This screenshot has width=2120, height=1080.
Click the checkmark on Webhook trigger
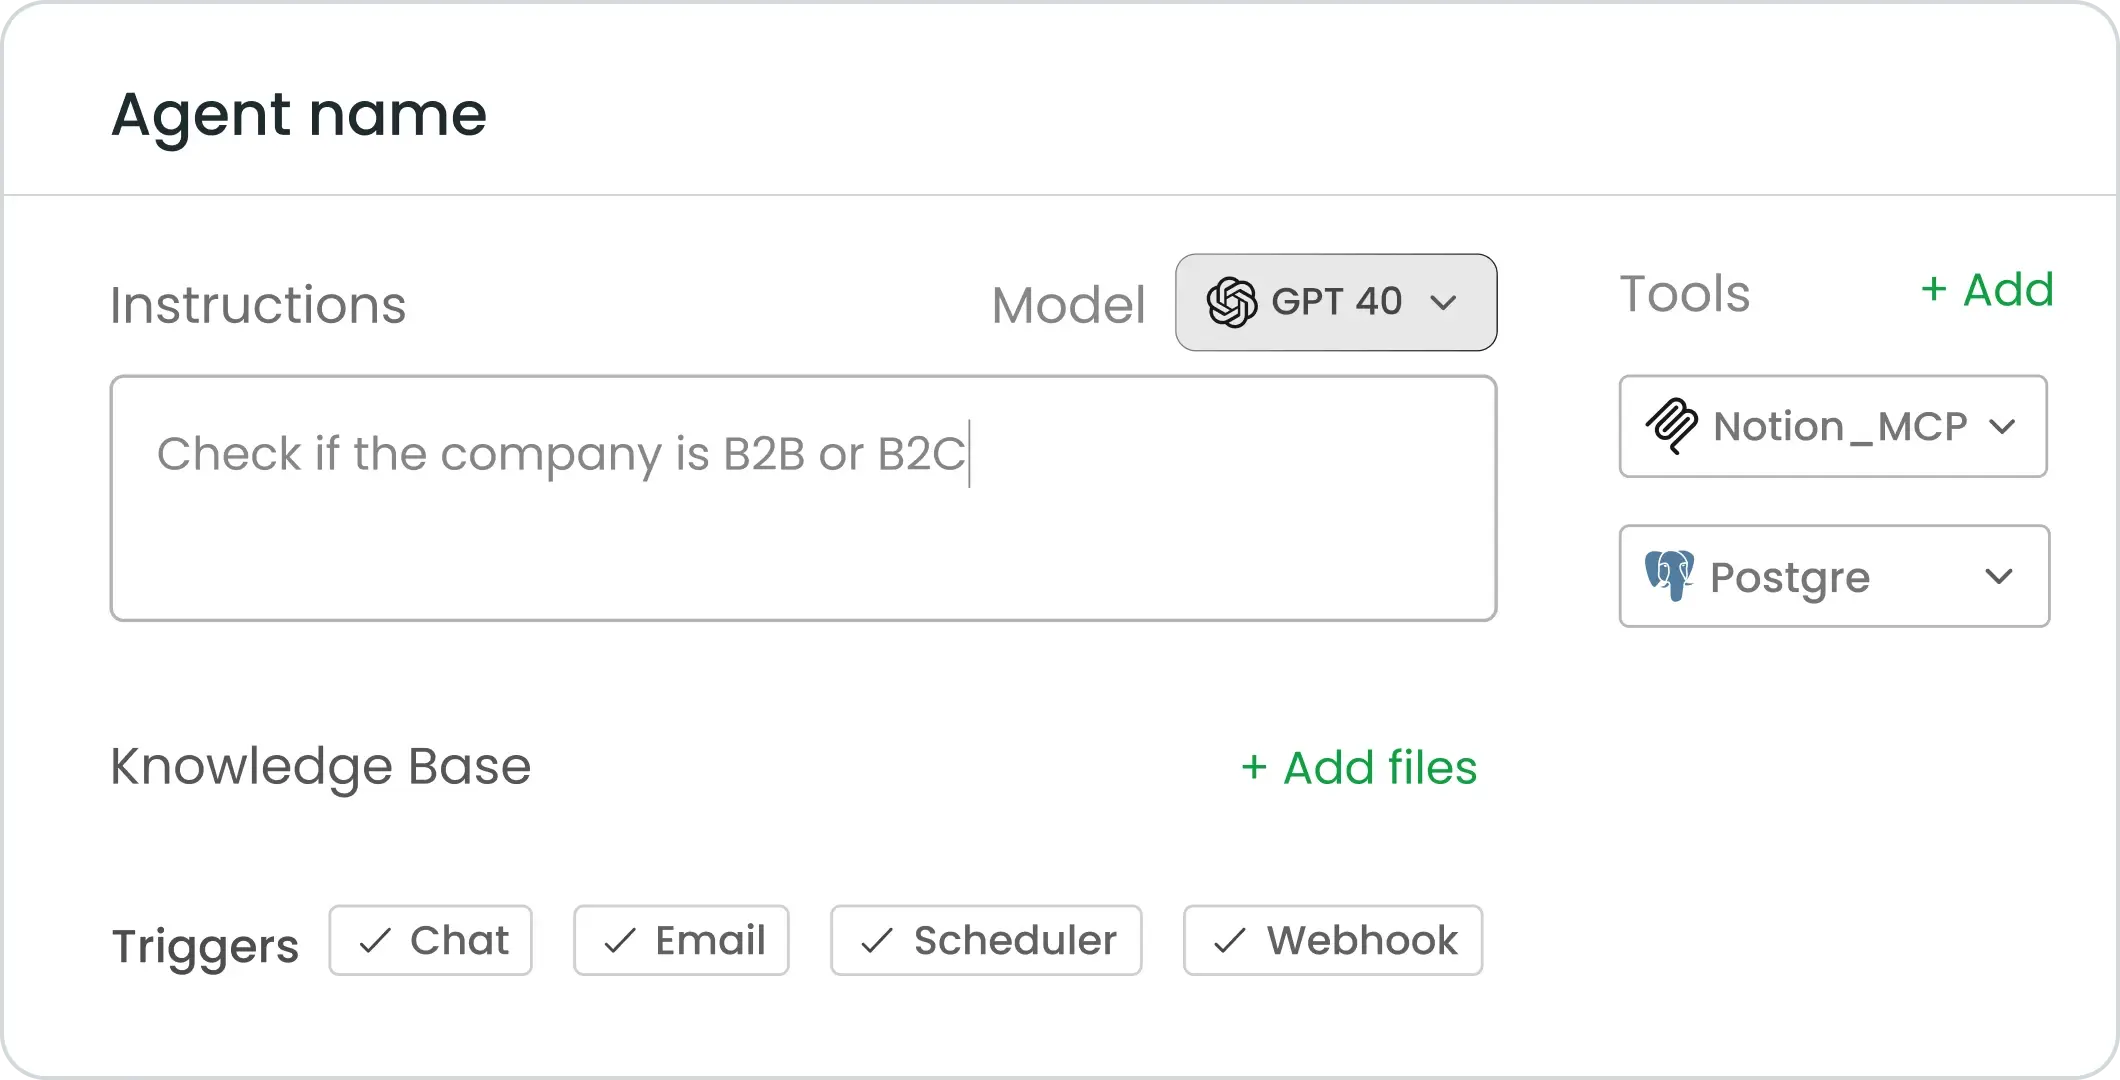pos(1229,940)
